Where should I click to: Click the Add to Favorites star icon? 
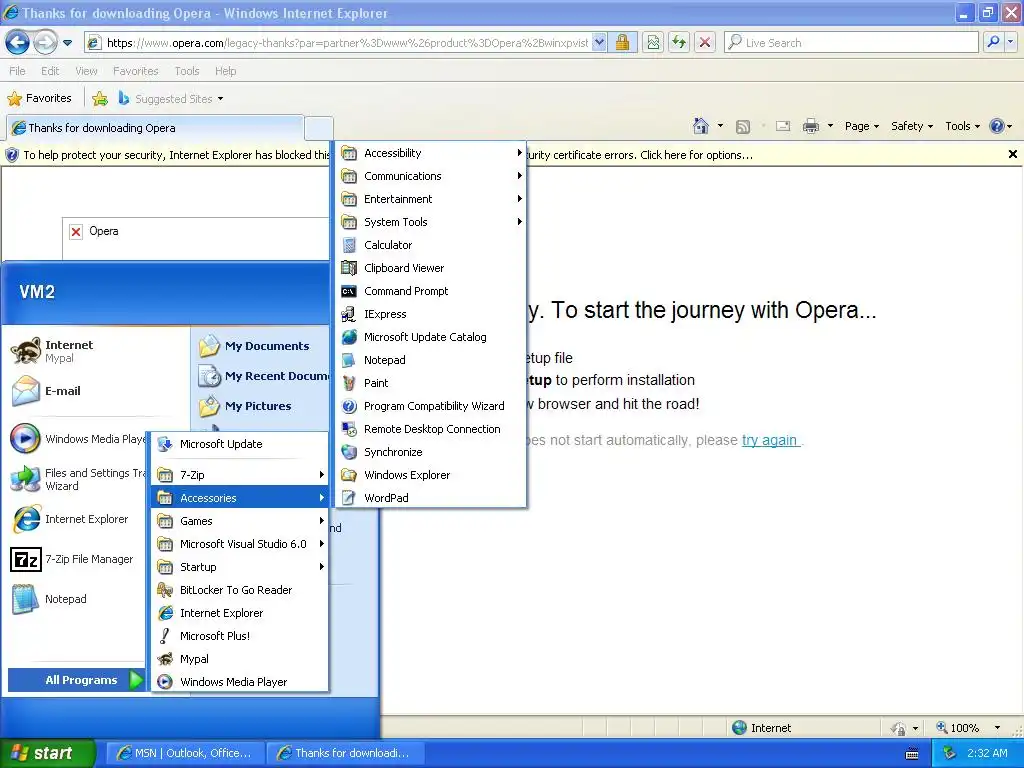pos(100,99)
